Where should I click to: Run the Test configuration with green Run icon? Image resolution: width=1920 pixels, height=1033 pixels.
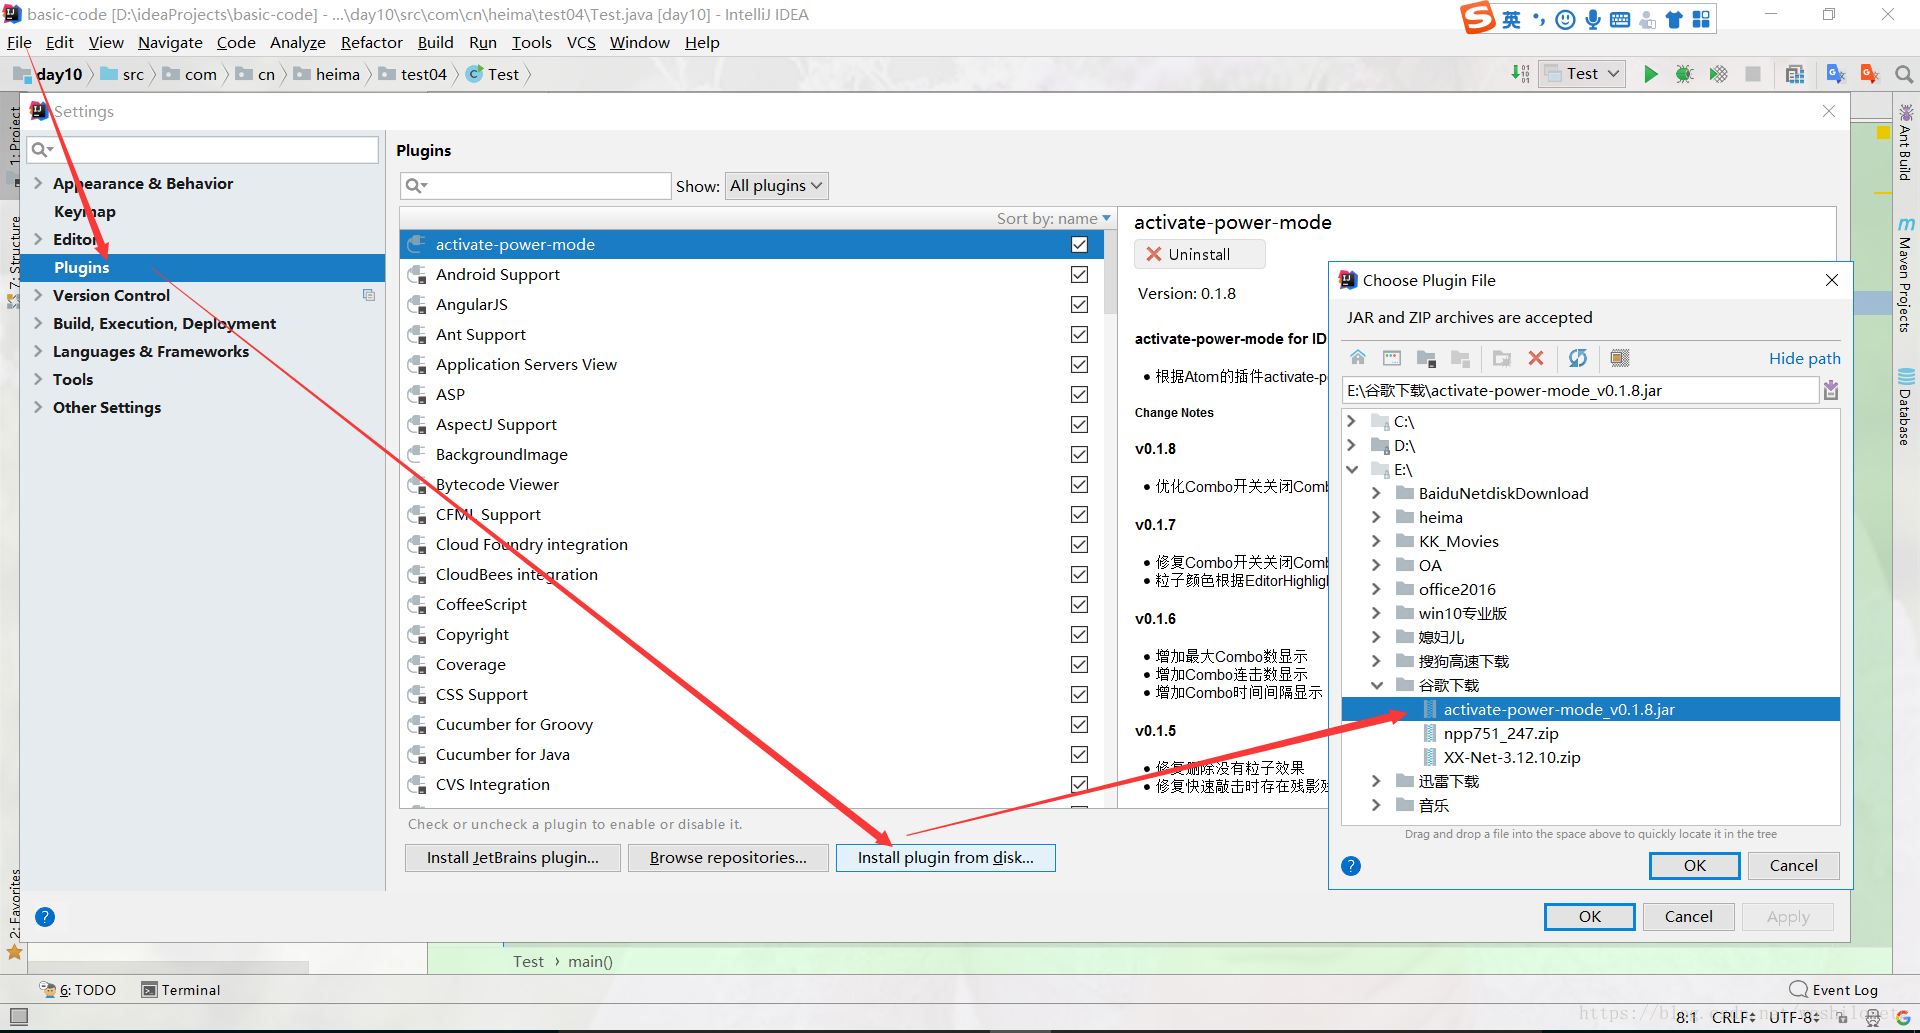(x=1651, y=74)
